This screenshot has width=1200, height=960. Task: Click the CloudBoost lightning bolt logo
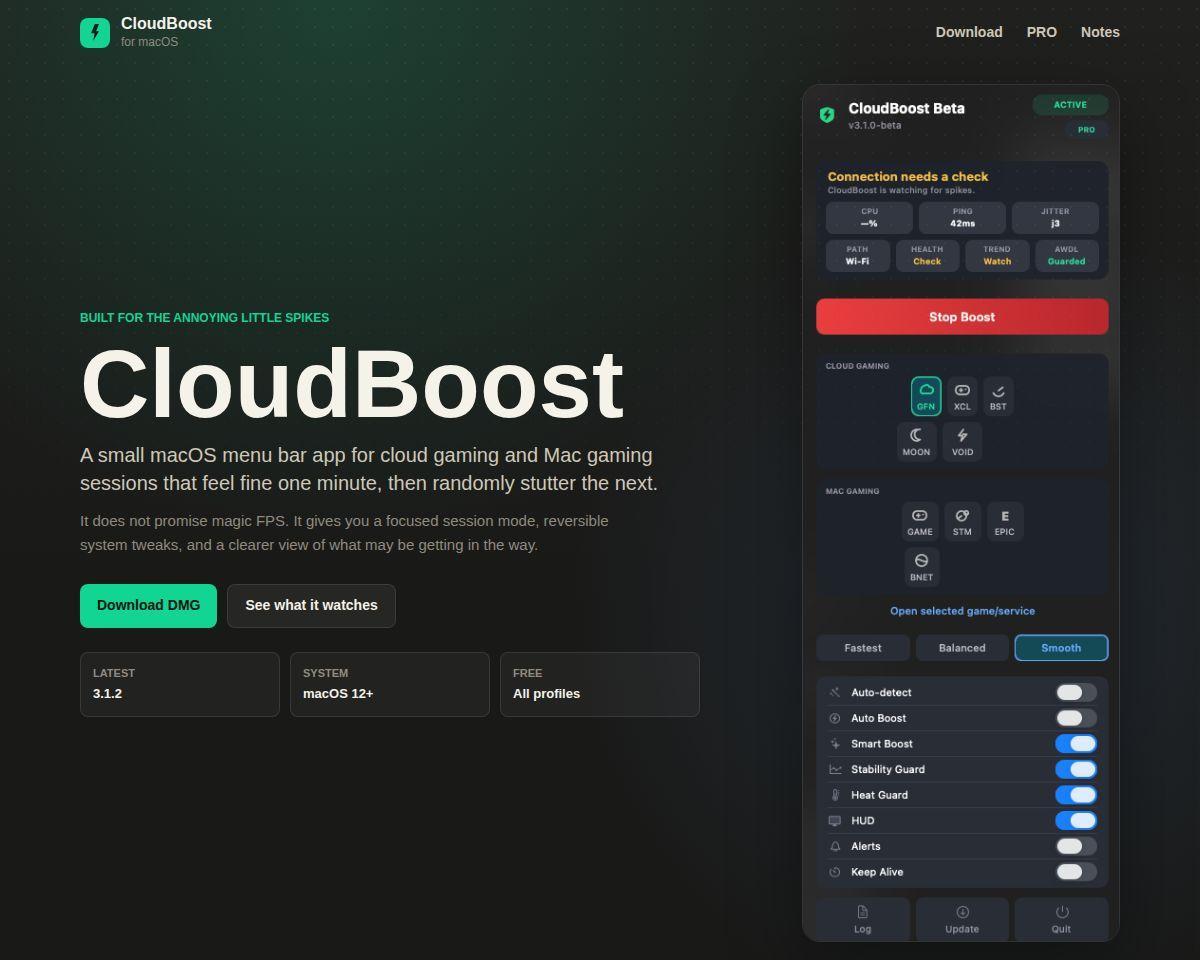point(95,32)
